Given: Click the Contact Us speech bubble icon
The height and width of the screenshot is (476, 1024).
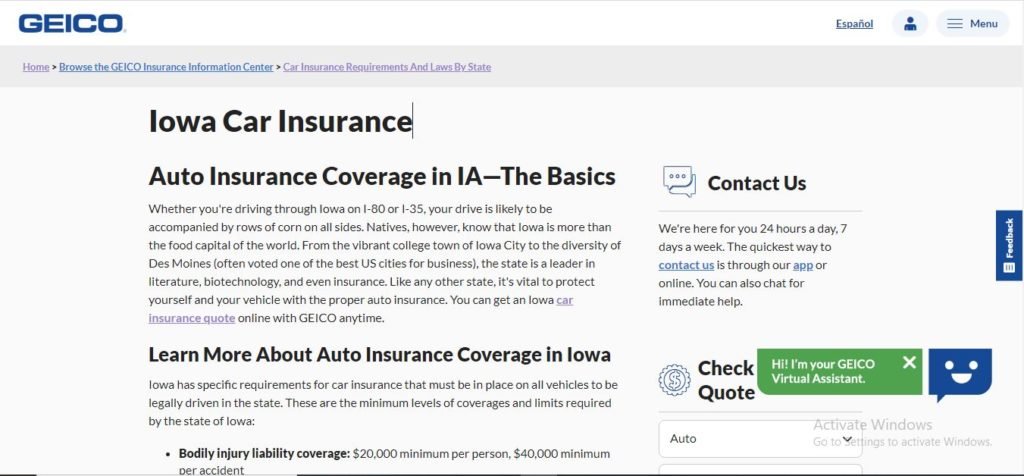Looking at the screenshot, I should [x=679, y=182].
